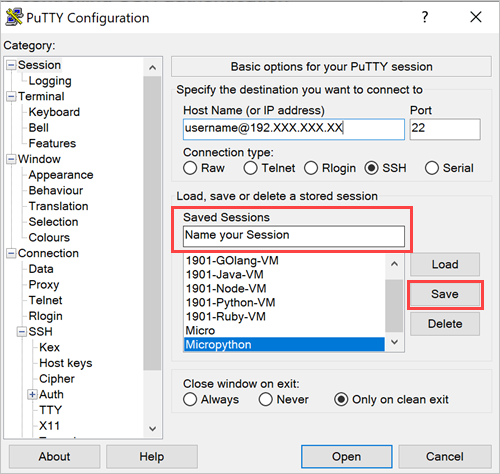Open the Bell settings category
This screenshot has width=500, height=474.
point(39,128)
